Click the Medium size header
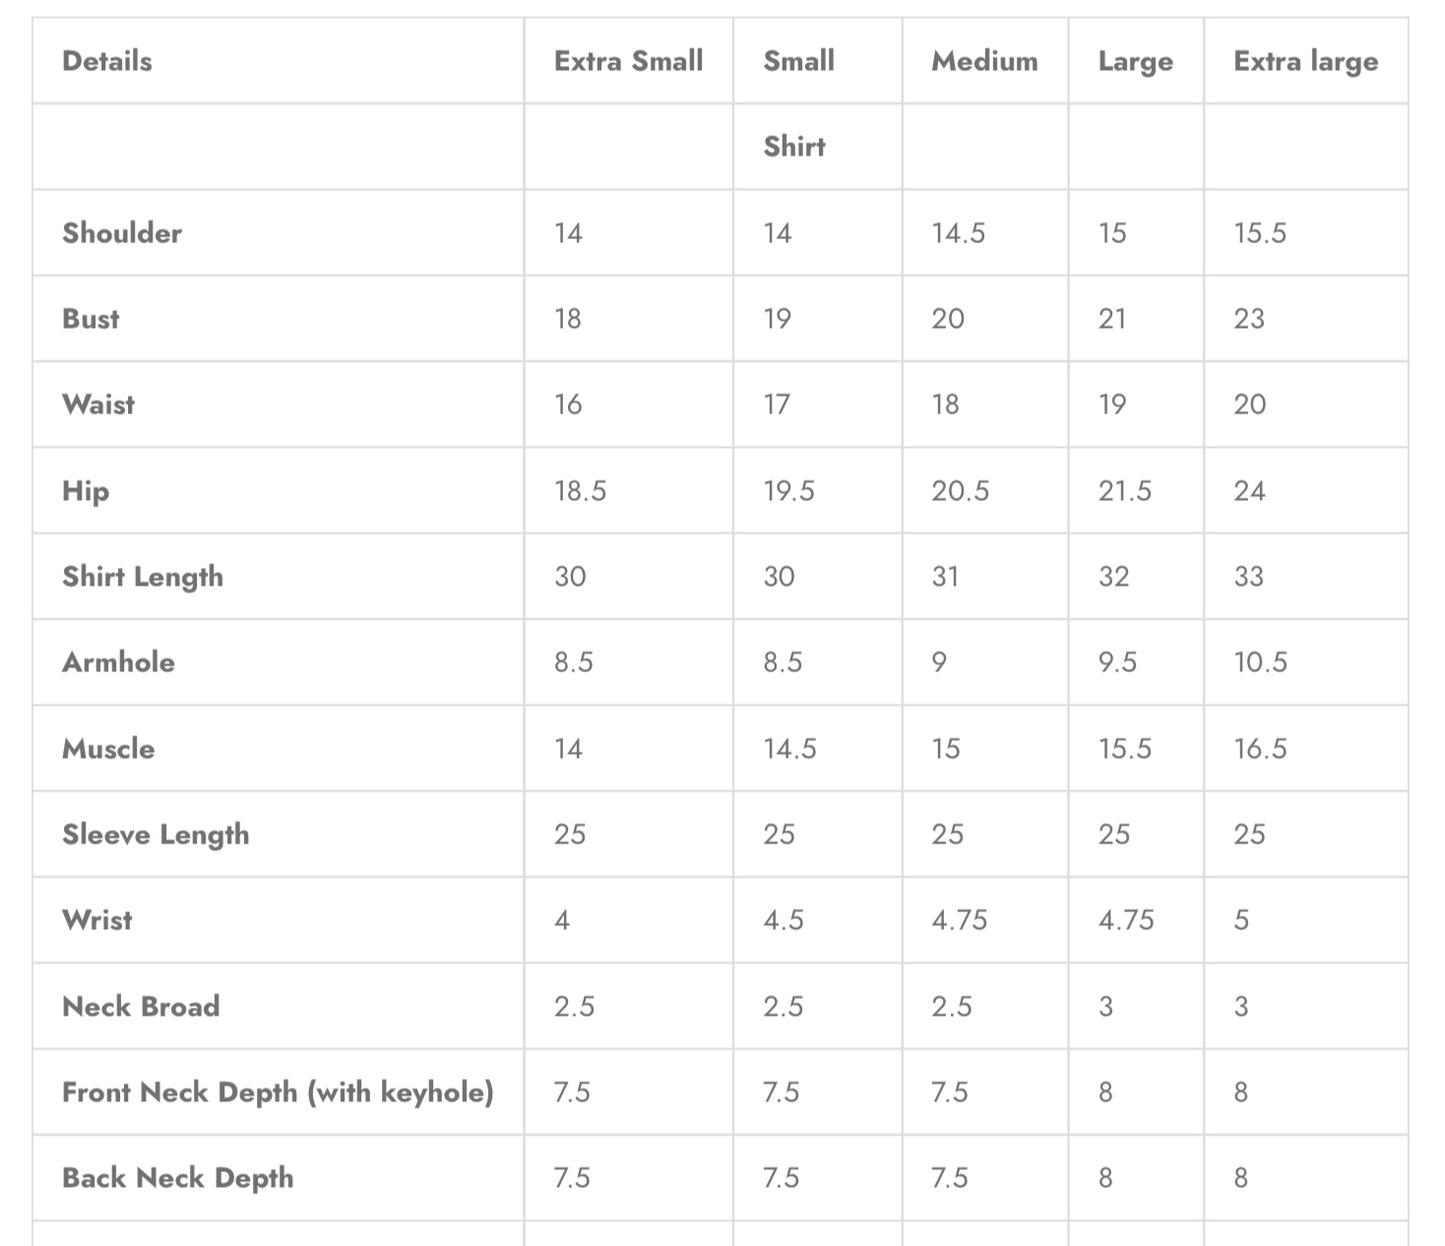 (x=984, y=61)
